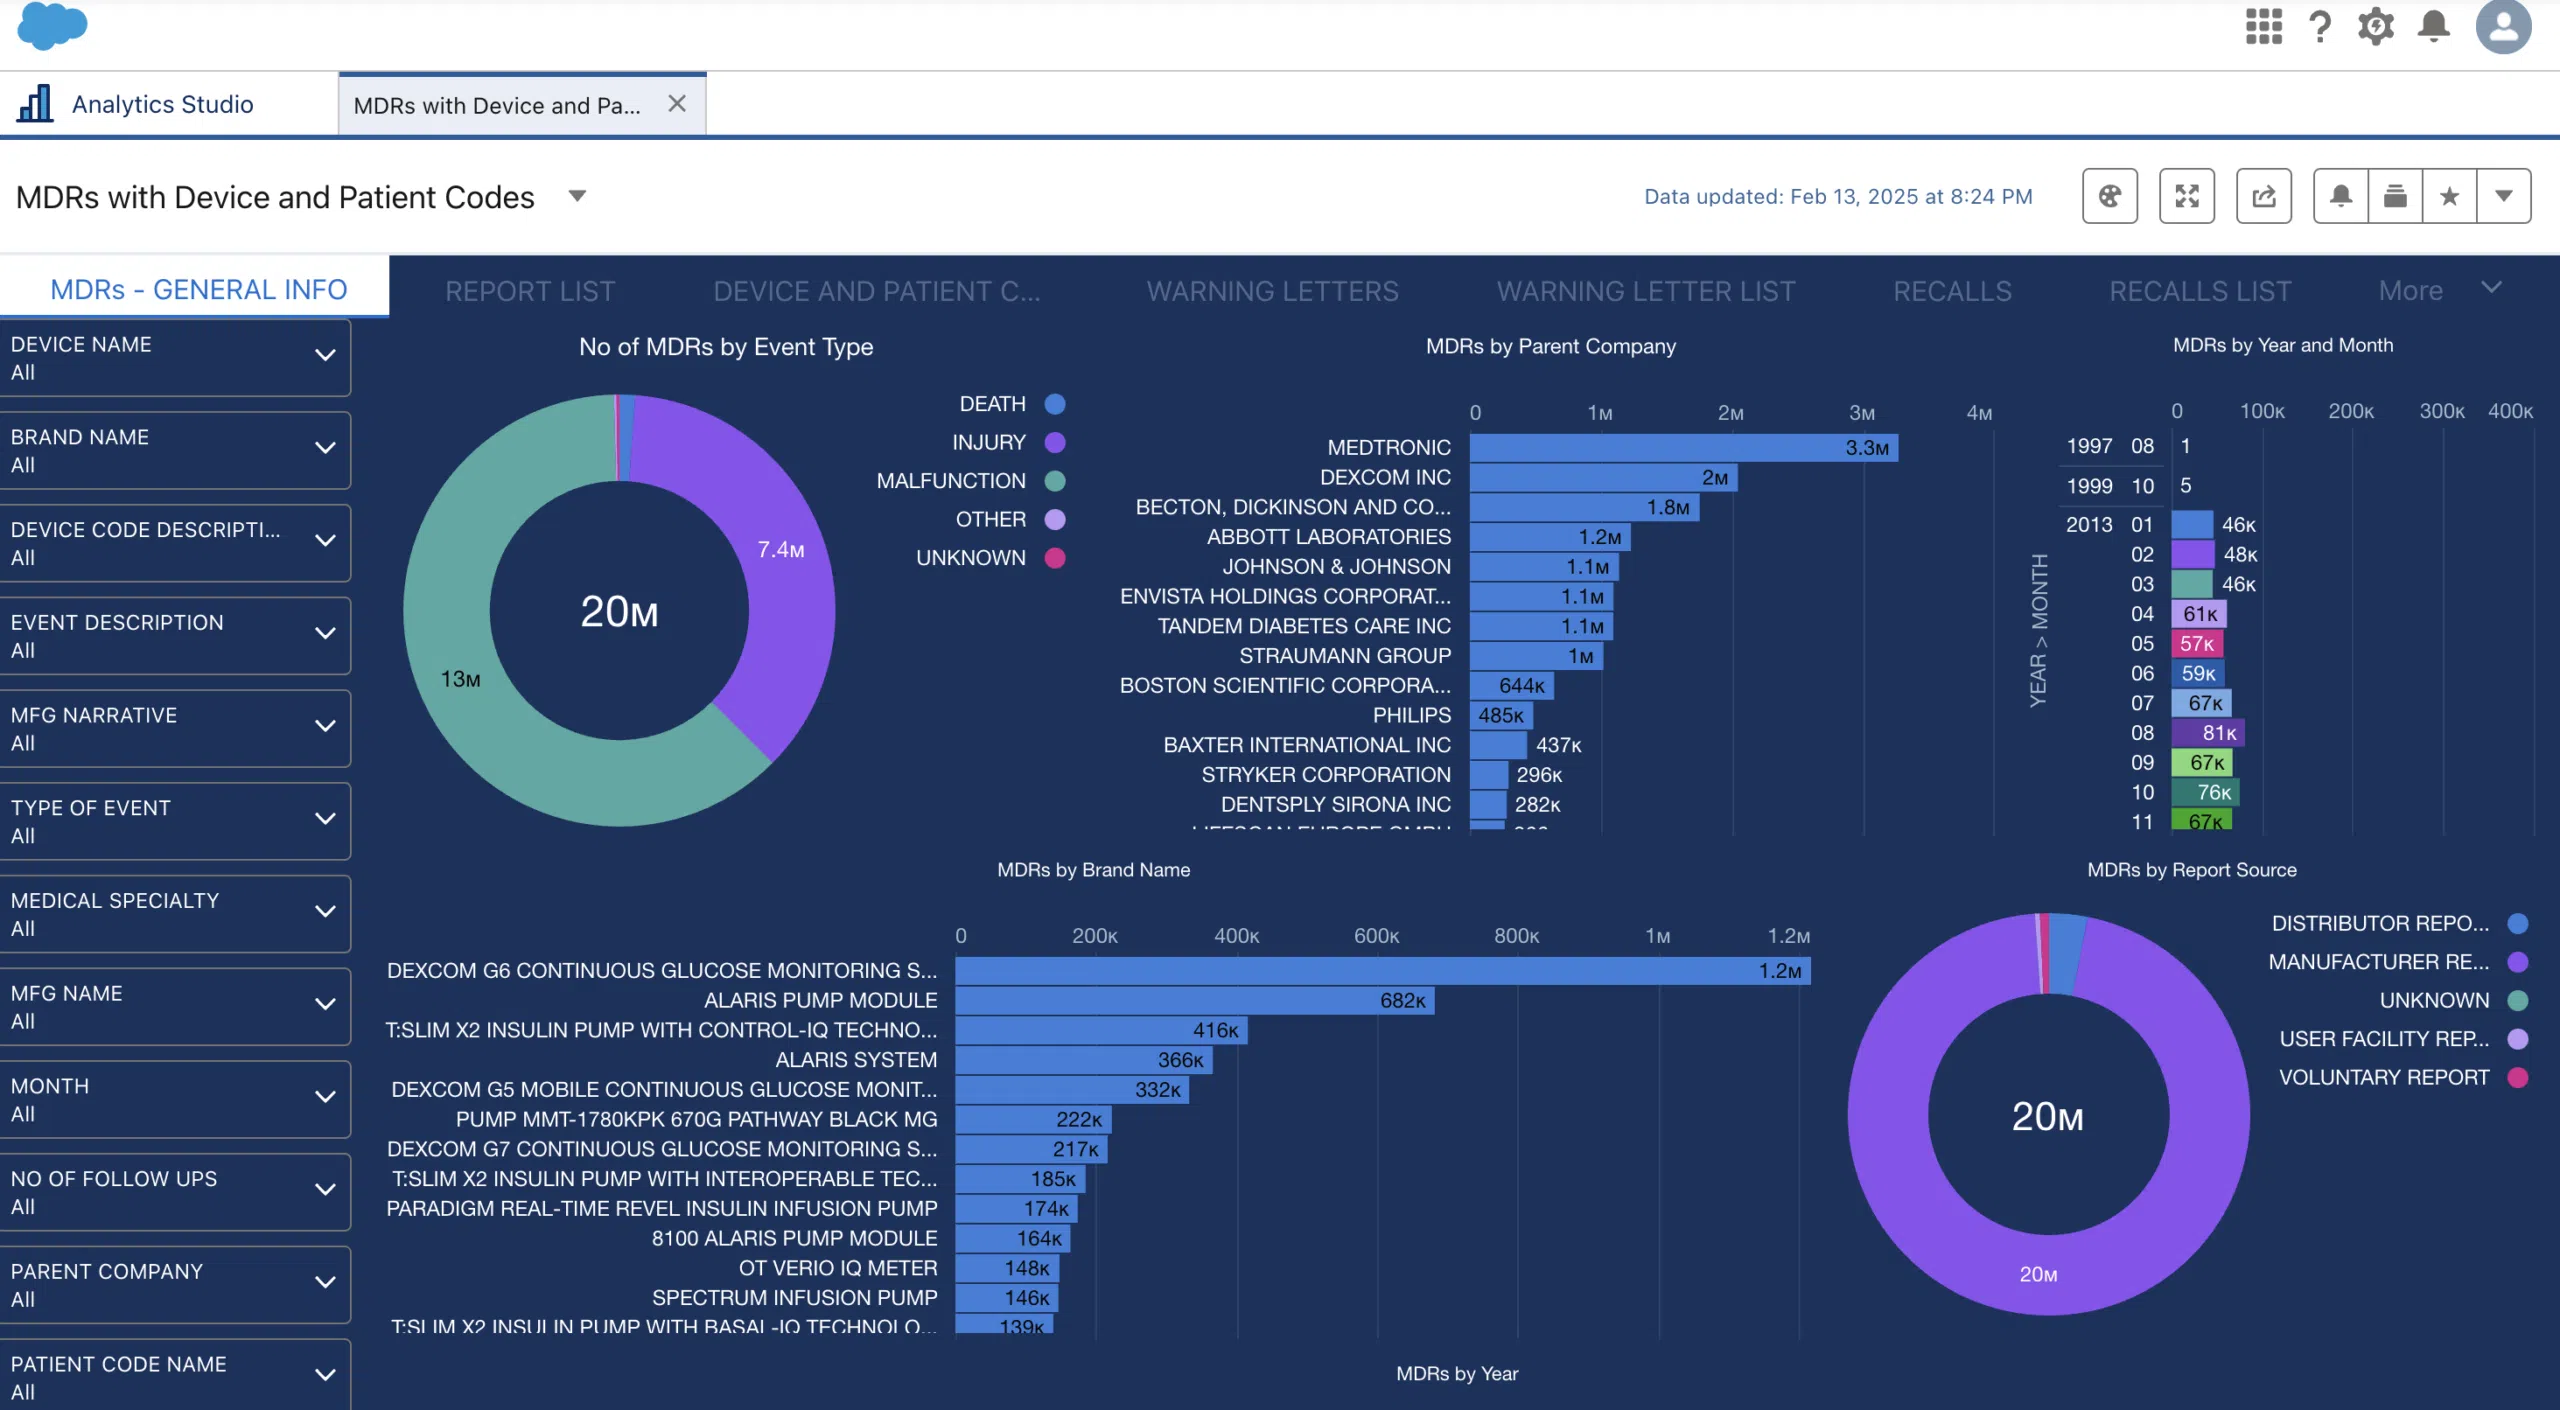Switch to the REPORT LIST tab

click(x=530, y=291)
